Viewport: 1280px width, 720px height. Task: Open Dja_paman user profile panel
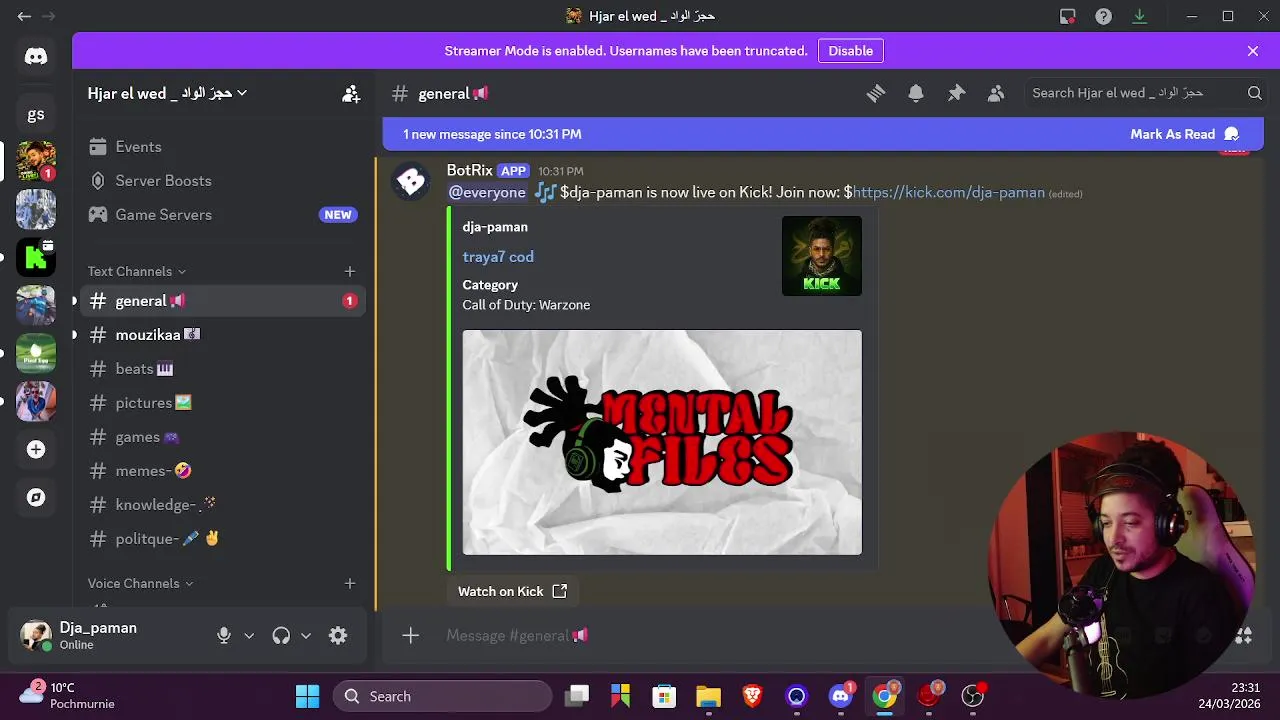(x=110, y=635)
